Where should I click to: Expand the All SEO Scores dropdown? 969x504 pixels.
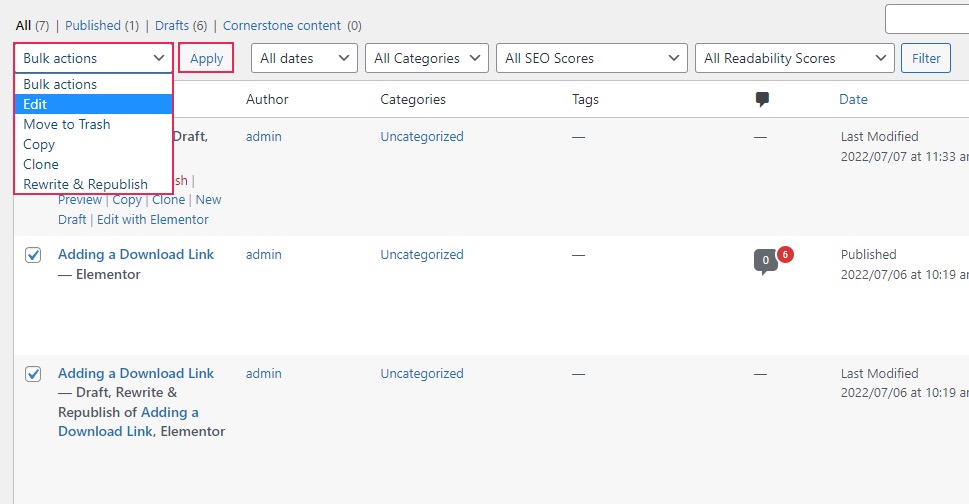[591, 58]
